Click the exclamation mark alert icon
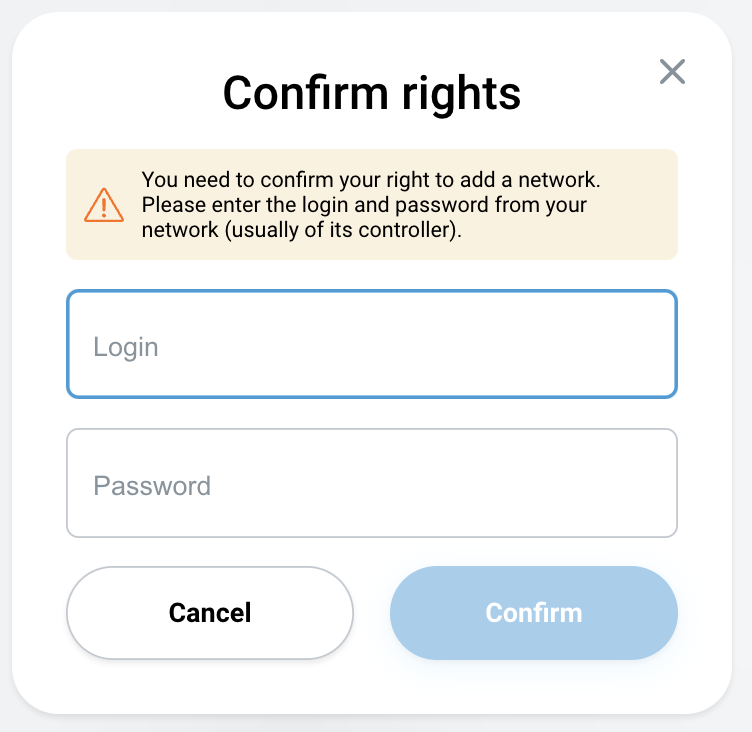Screen dimensions: 752x732 coord(104,205)
